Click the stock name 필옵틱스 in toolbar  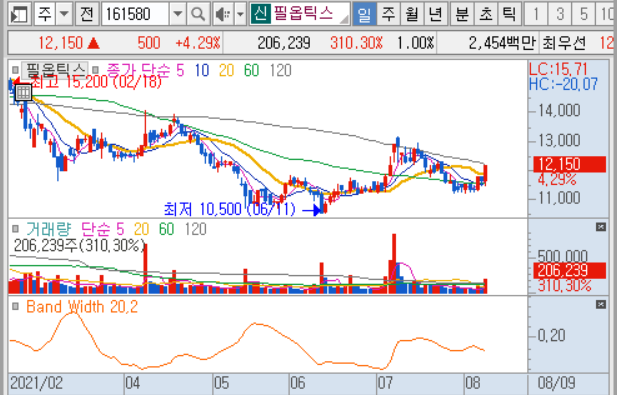(x=303, y=13)
